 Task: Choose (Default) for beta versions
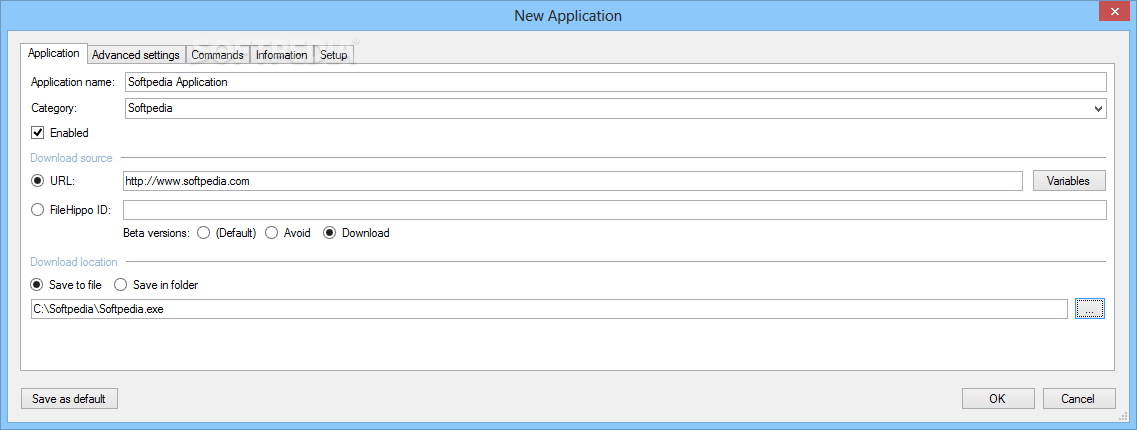[204, 233]
